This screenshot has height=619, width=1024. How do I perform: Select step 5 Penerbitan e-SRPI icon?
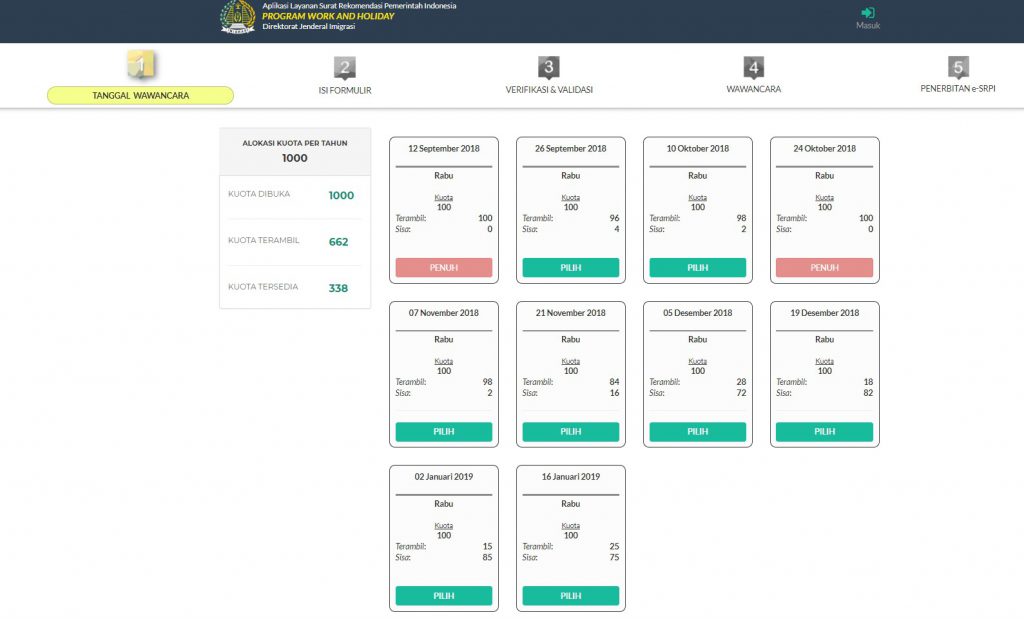click(958, 67)
